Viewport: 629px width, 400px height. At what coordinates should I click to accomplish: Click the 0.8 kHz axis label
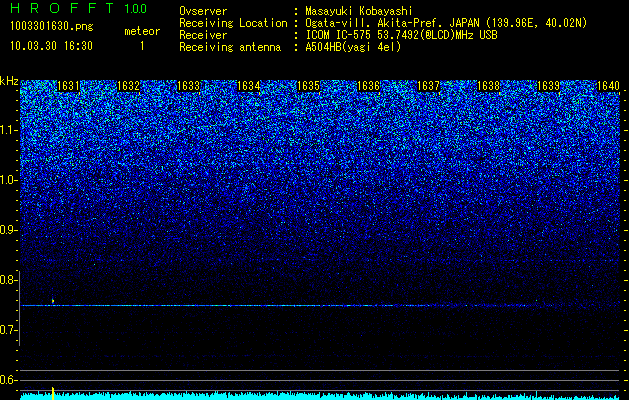[8, 280]
